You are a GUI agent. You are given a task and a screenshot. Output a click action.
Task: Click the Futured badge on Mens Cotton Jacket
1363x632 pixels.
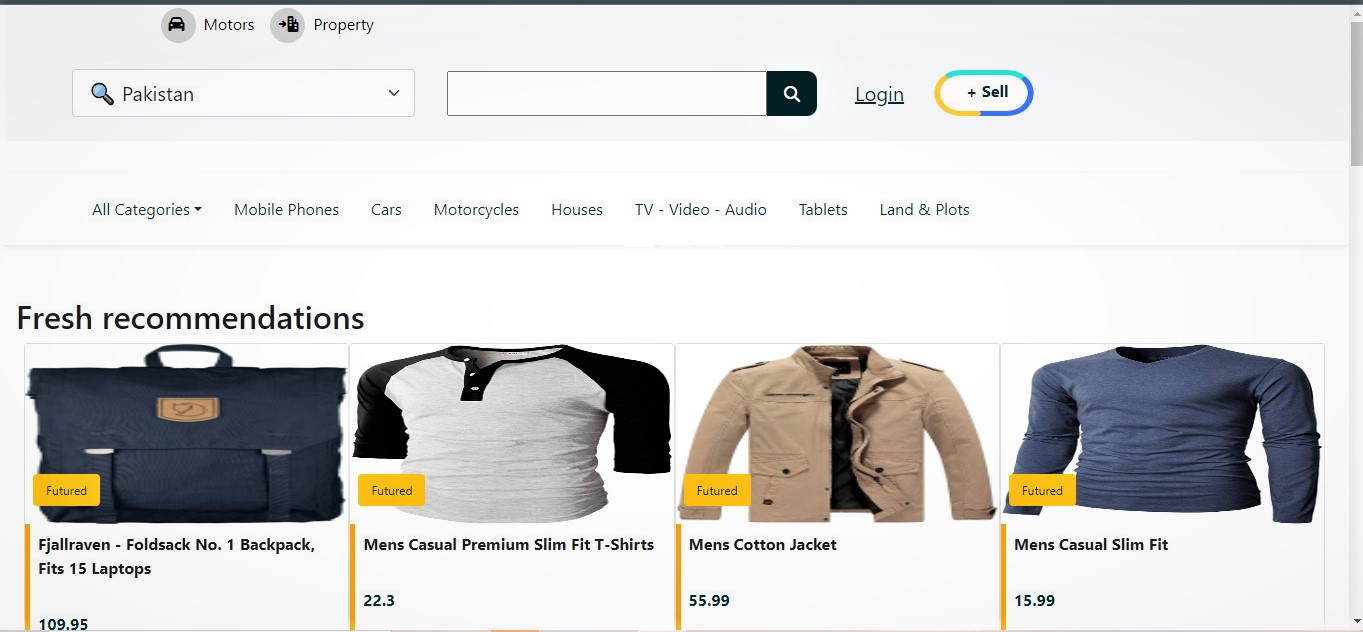pos(716,490)
